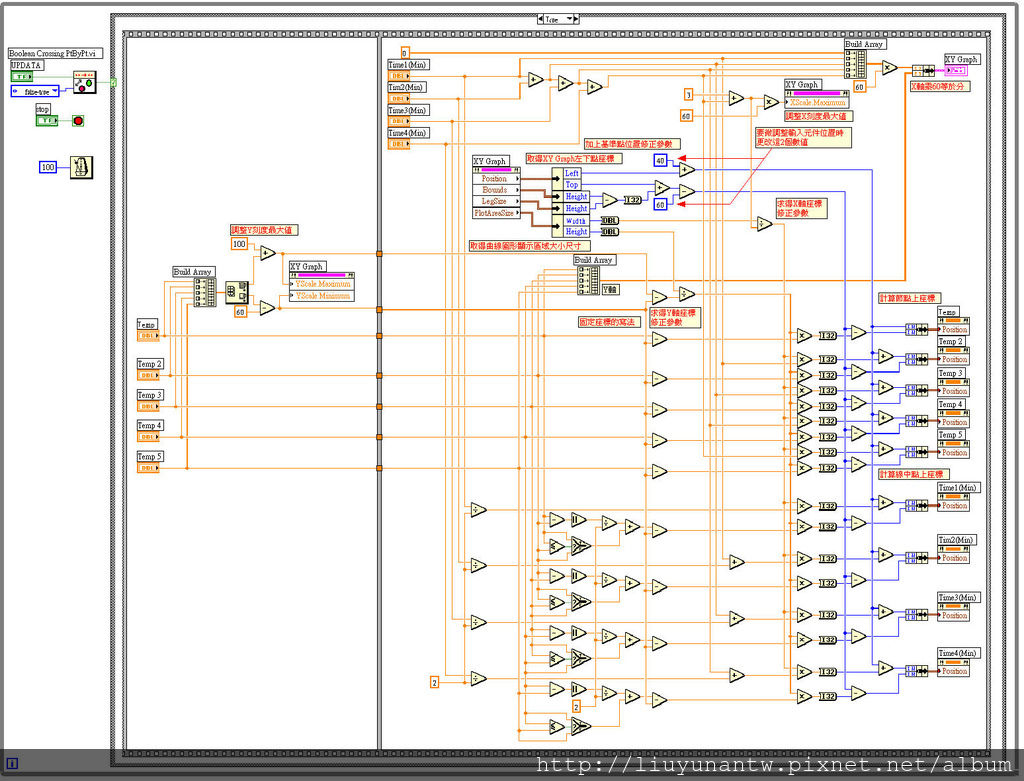1024x781 pixels.
Task: Click the UPDATA boolean terminal
Action: [x=22, y=77]
